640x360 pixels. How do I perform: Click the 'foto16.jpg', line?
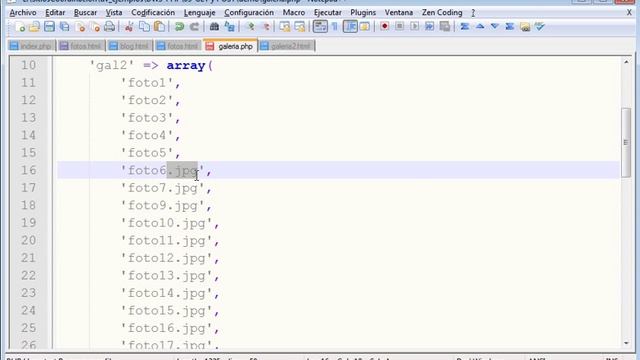point(170,329)
